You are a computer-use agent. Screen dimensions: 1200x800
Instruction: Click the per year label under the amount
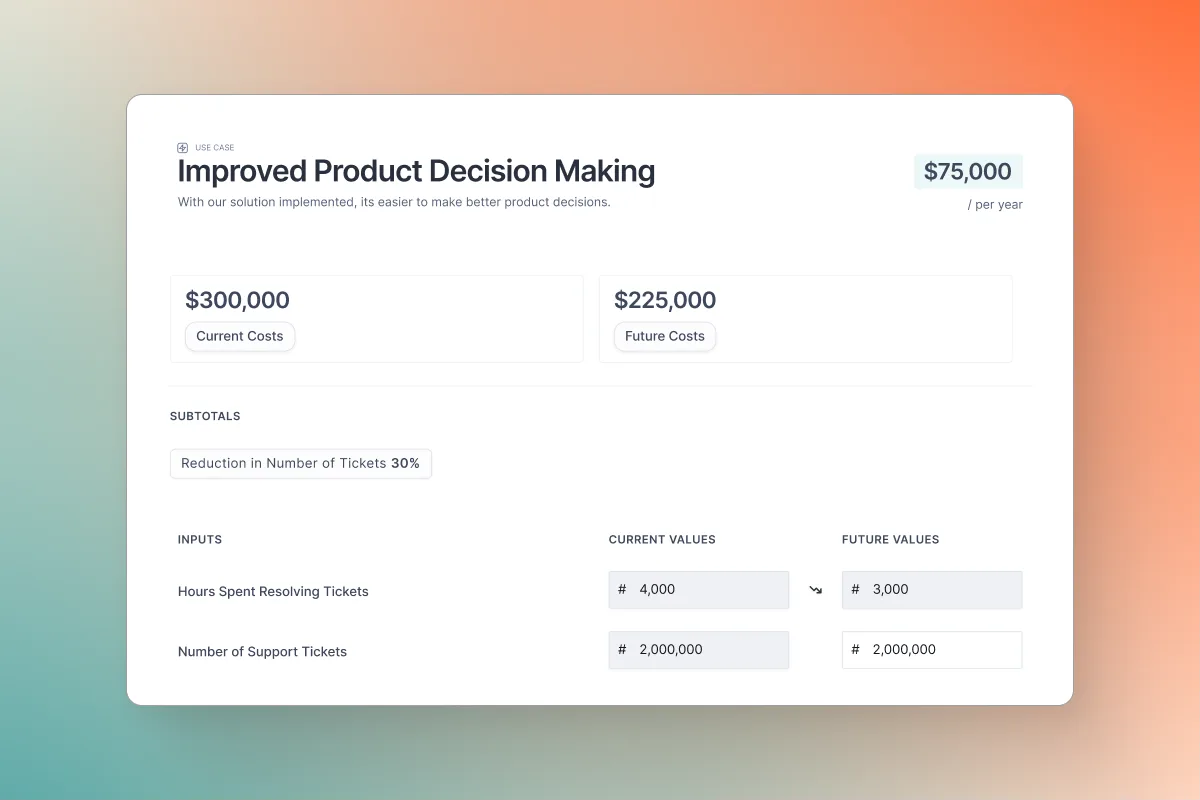[995, 204]
